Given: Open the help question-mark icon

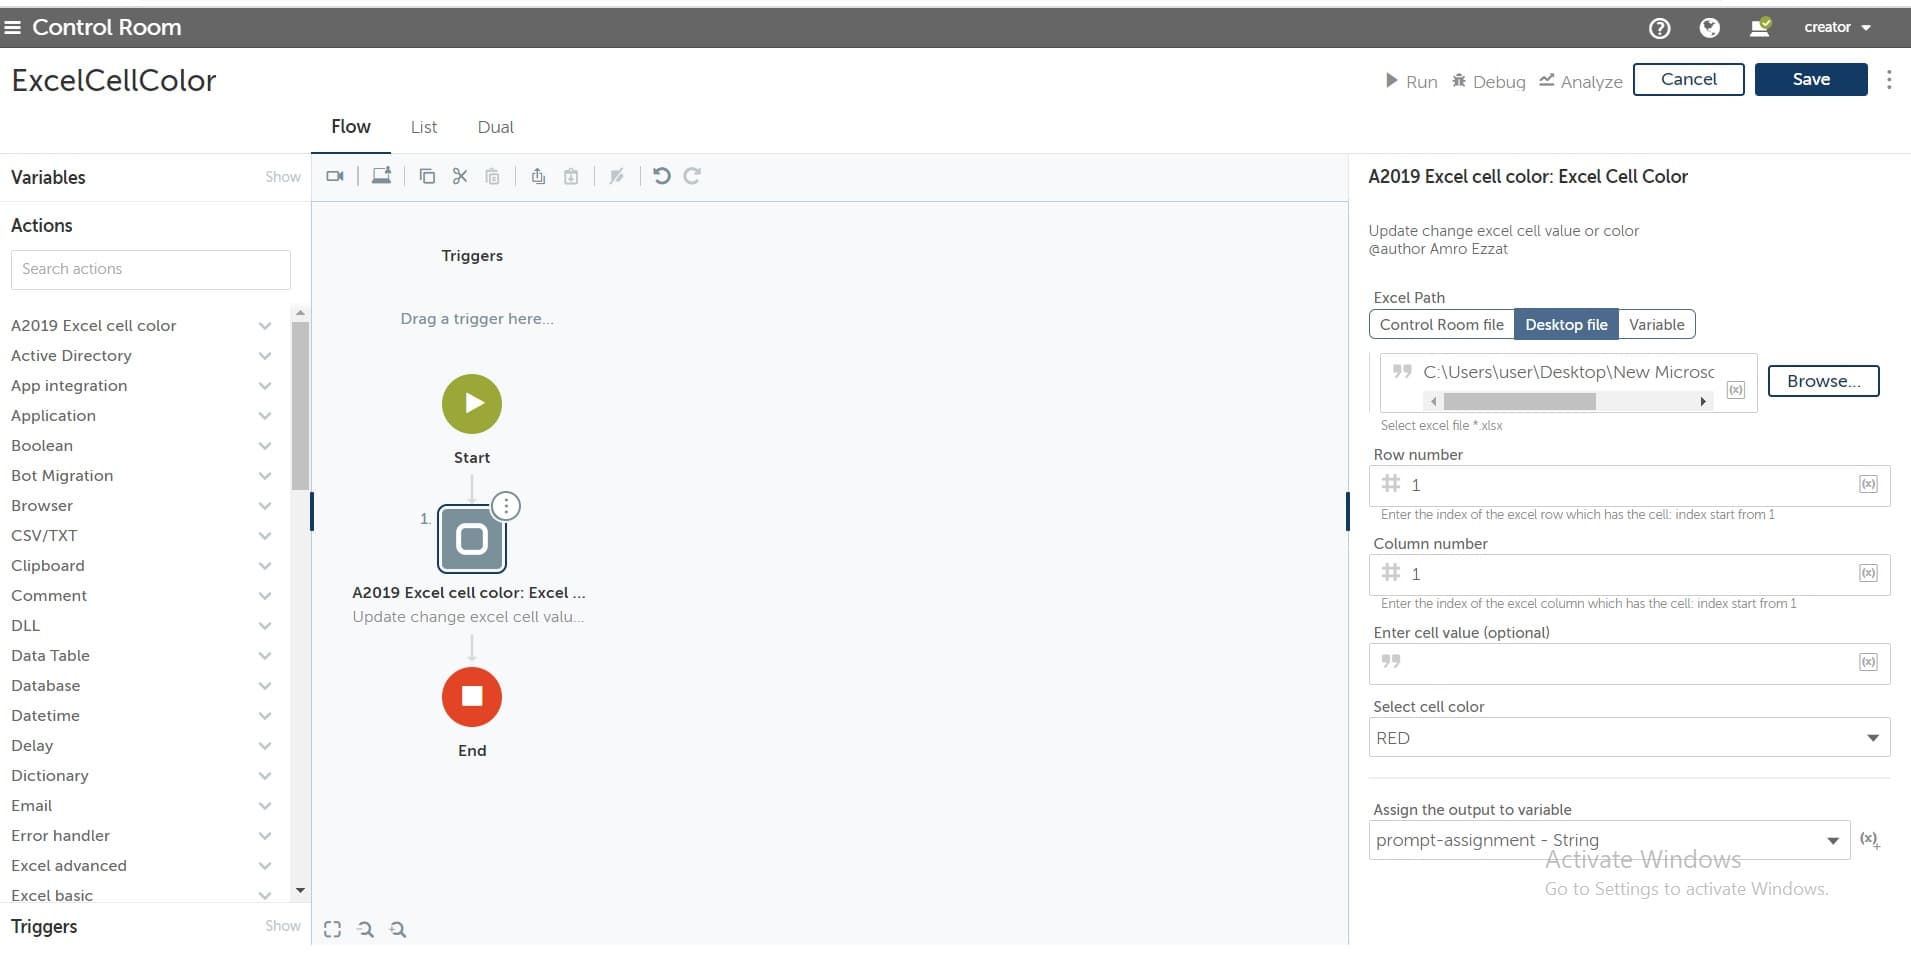Looking at the screenshot, I should (1659, 28).
